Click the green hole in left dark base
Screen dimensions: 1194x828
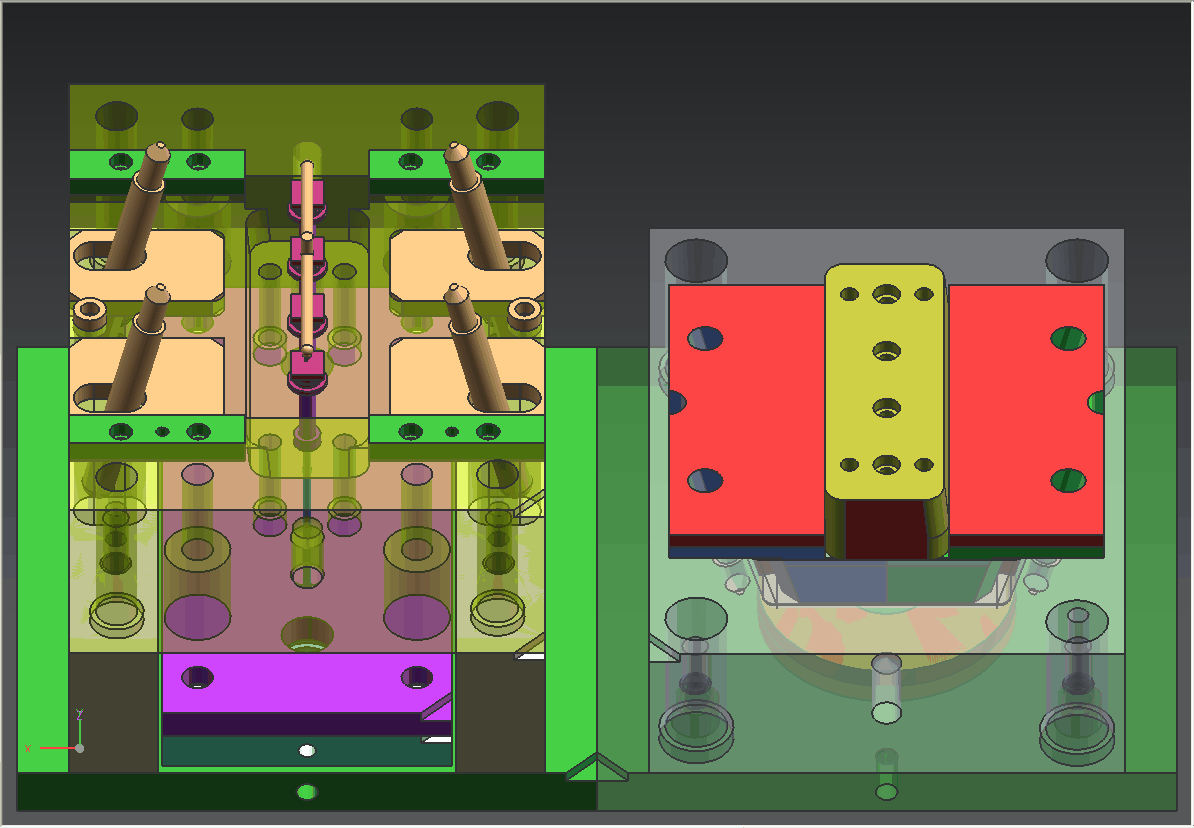pos(307,792)
